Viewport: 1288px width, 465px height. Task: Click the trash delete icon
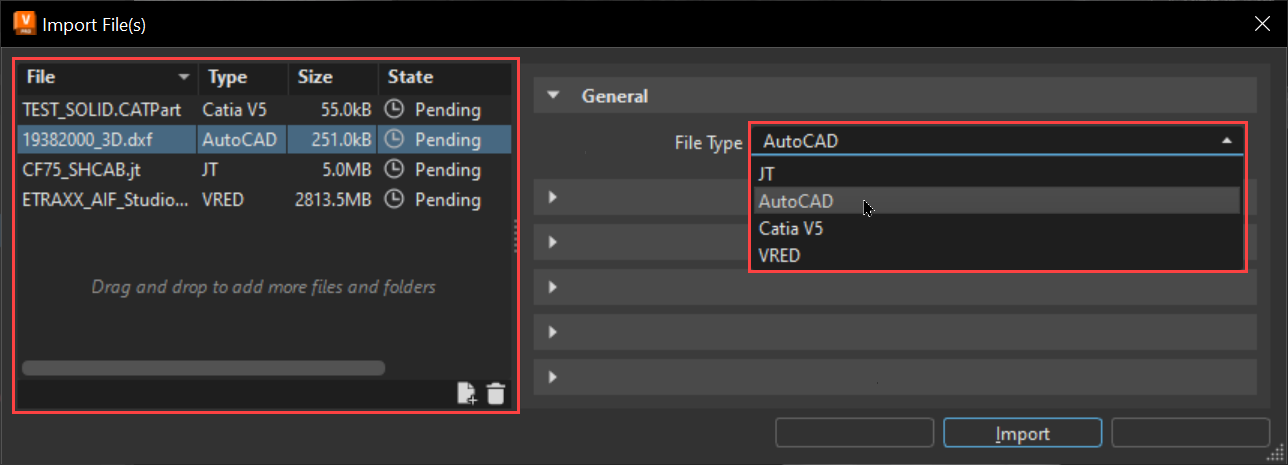[x=496, y=394]
